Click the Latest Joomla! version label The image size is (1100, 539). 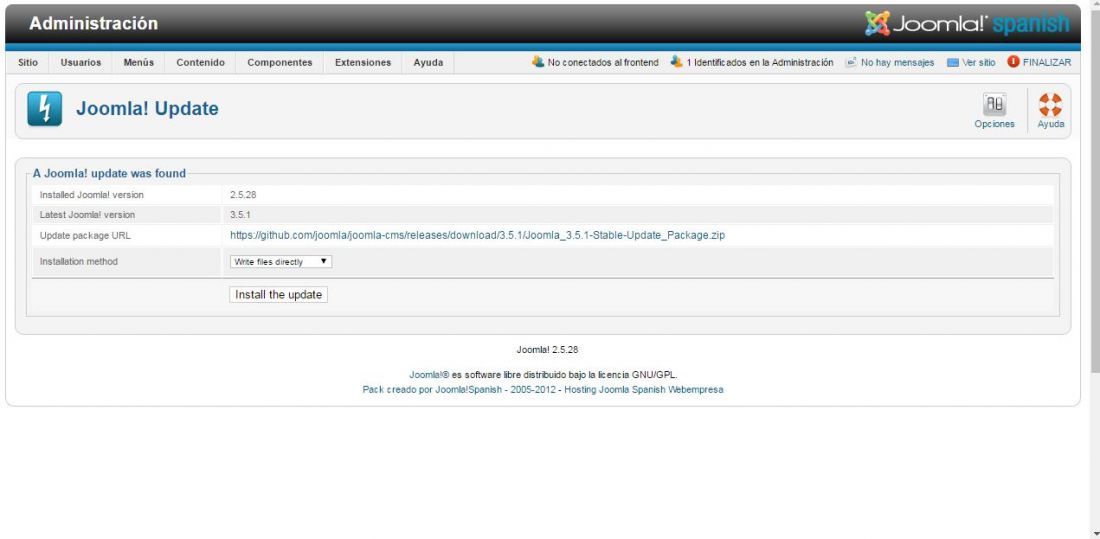(88, 215)
